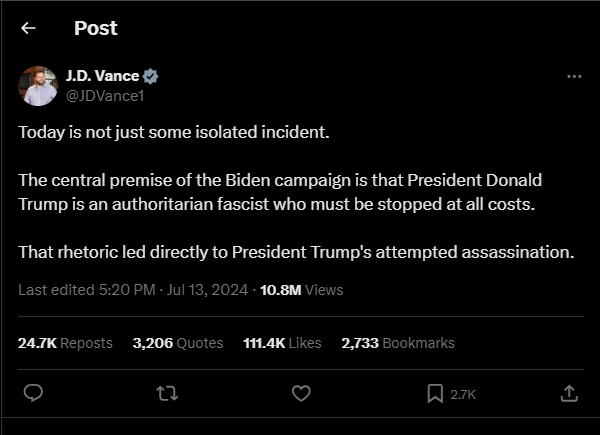600x435 pixels.
Task: Click the "Post" header title
Action: [95, 28]
